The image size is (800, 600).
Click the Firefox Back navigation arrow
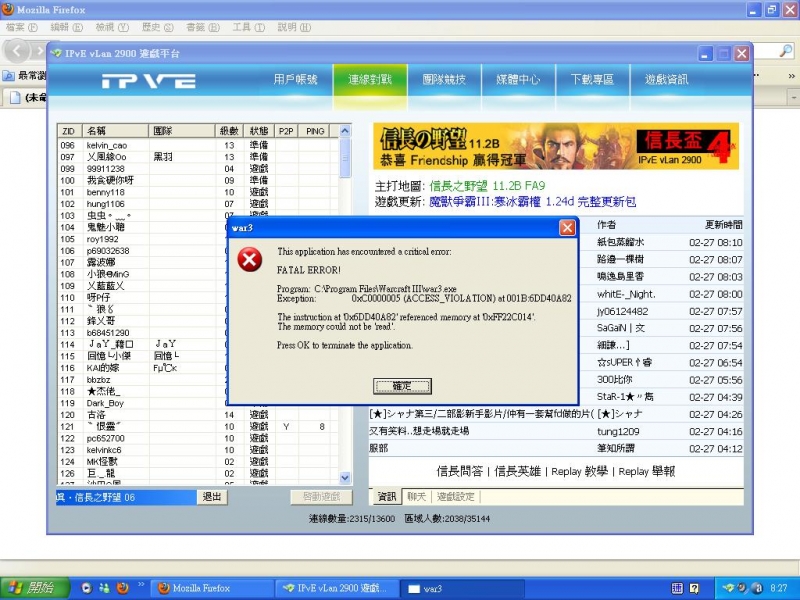(x=15, y=51)
